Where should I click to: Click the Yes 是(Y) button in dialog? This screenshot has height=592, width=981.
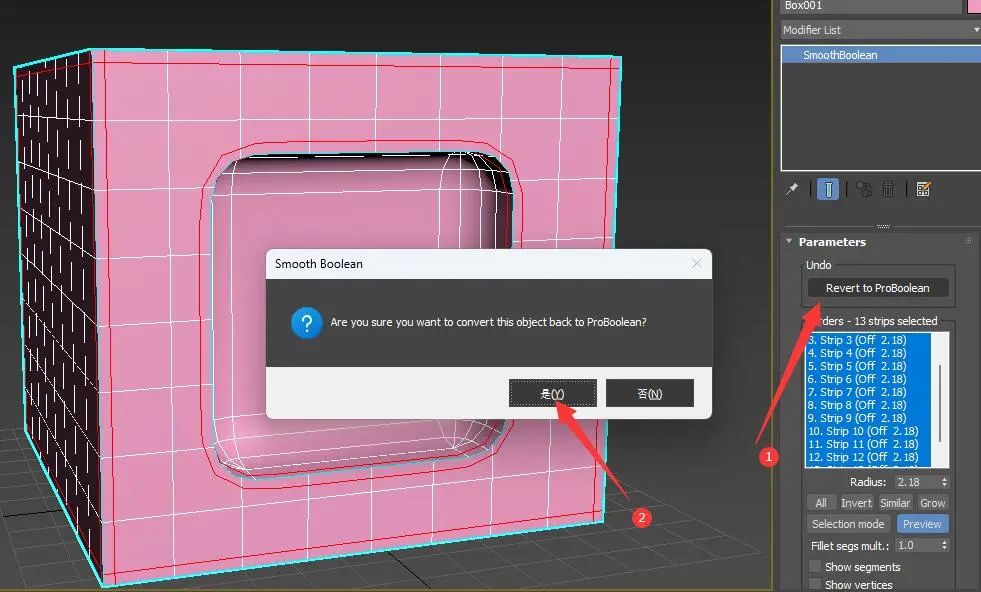pos(552,393)
